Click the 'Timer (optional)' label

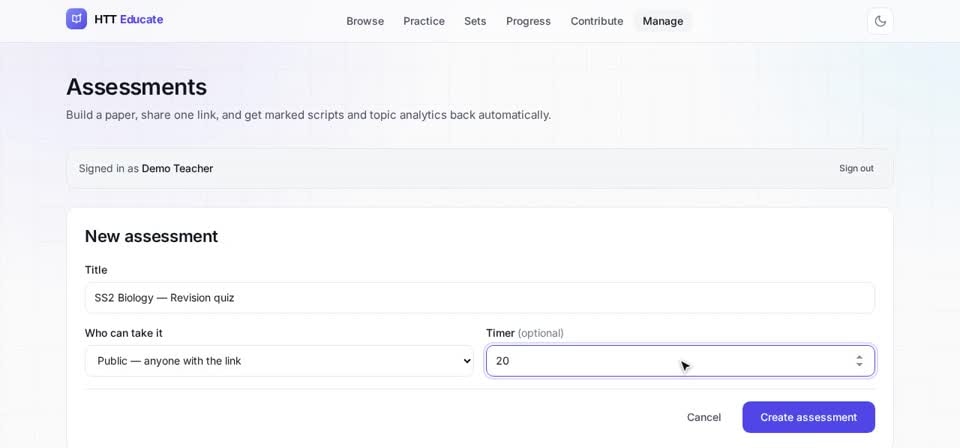click(525, 333)
